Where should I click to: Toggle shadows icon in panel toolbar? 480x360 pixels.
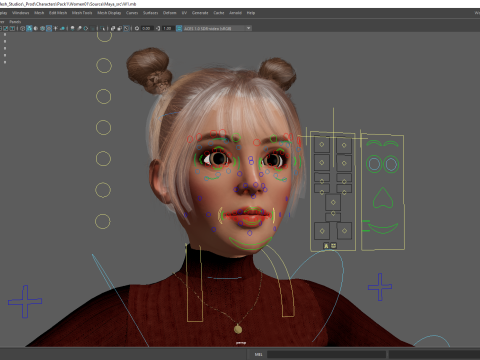click(x=62, y=28)
